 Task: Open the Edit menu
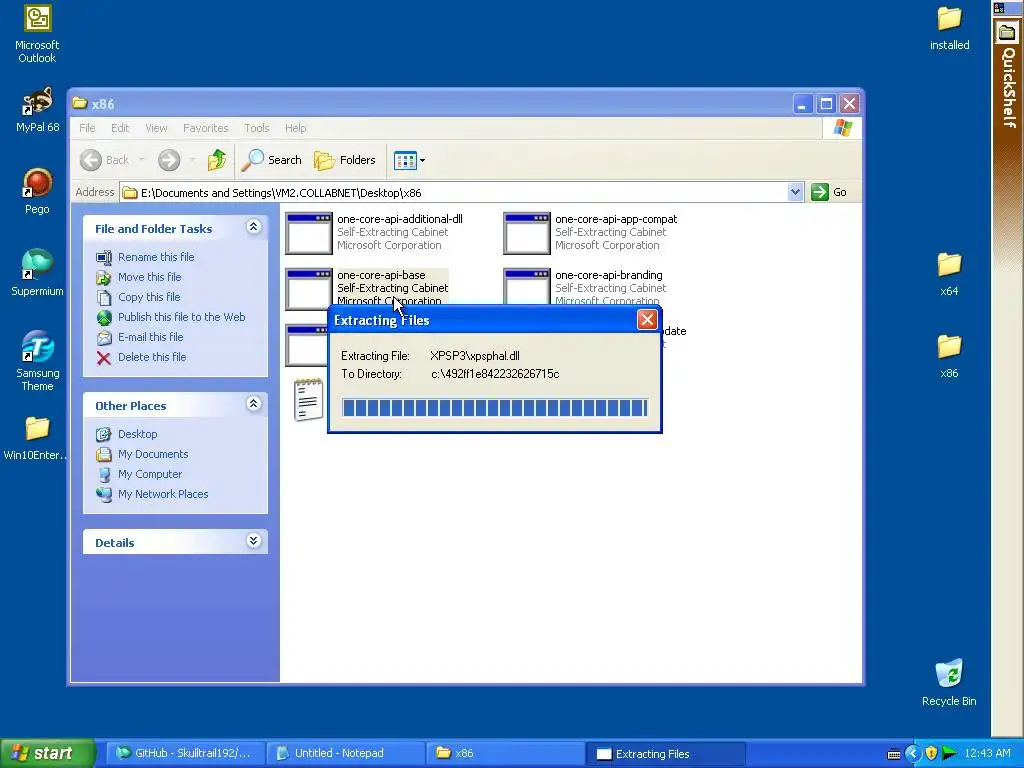120,128
